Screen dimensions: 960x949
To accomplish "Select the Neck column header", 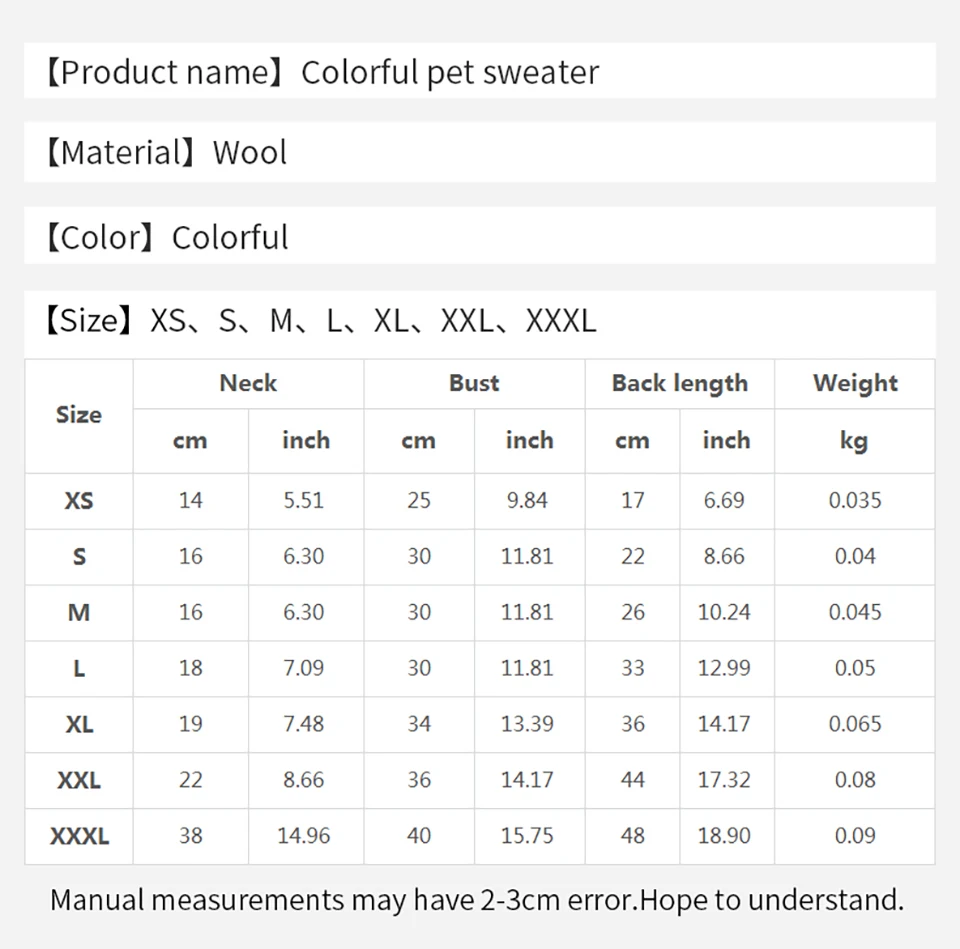I will [248, 383].
